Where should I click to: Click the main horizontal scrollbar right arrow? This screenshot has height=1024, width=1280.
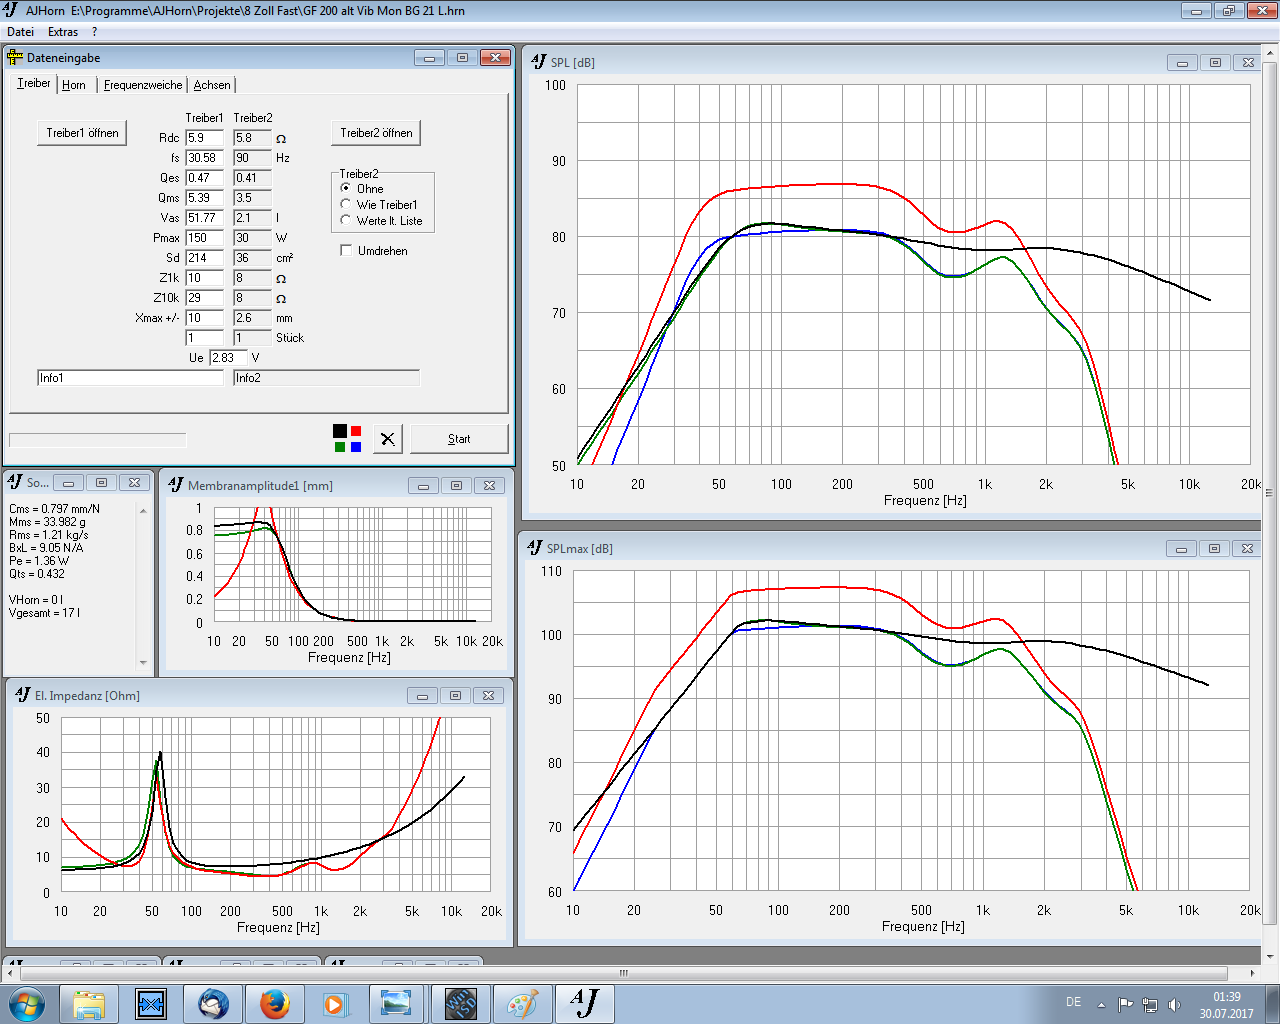pyautogui.click(x=1252, y=973)
